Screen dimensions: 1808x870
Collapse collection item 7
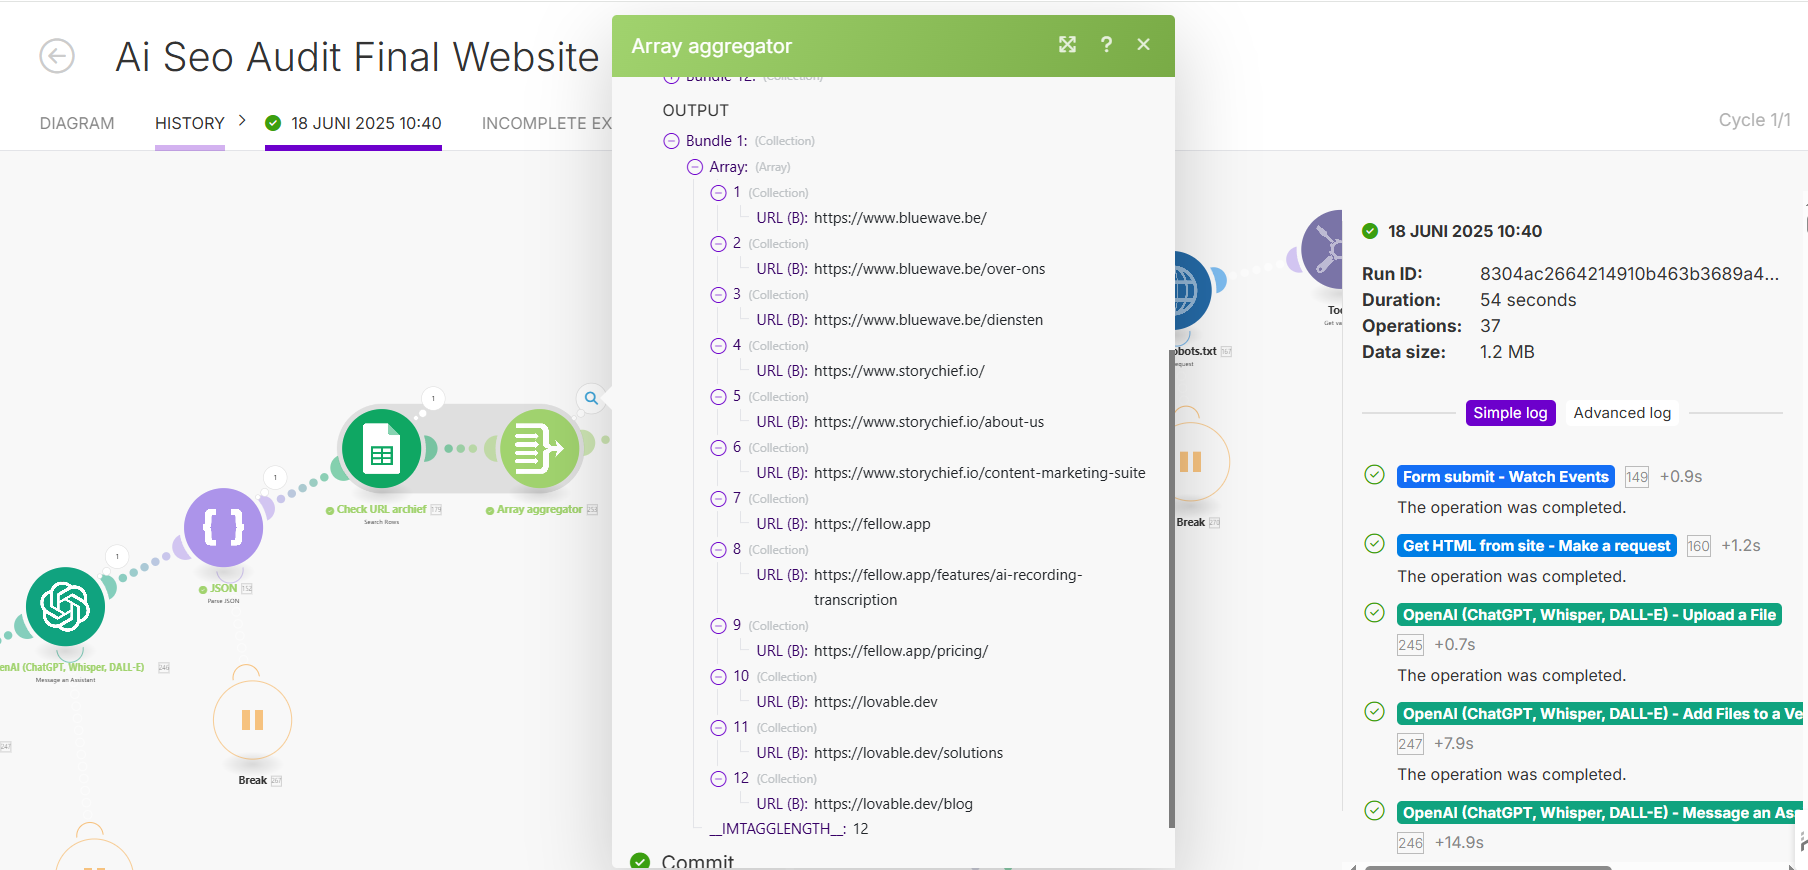click(718, 499)
